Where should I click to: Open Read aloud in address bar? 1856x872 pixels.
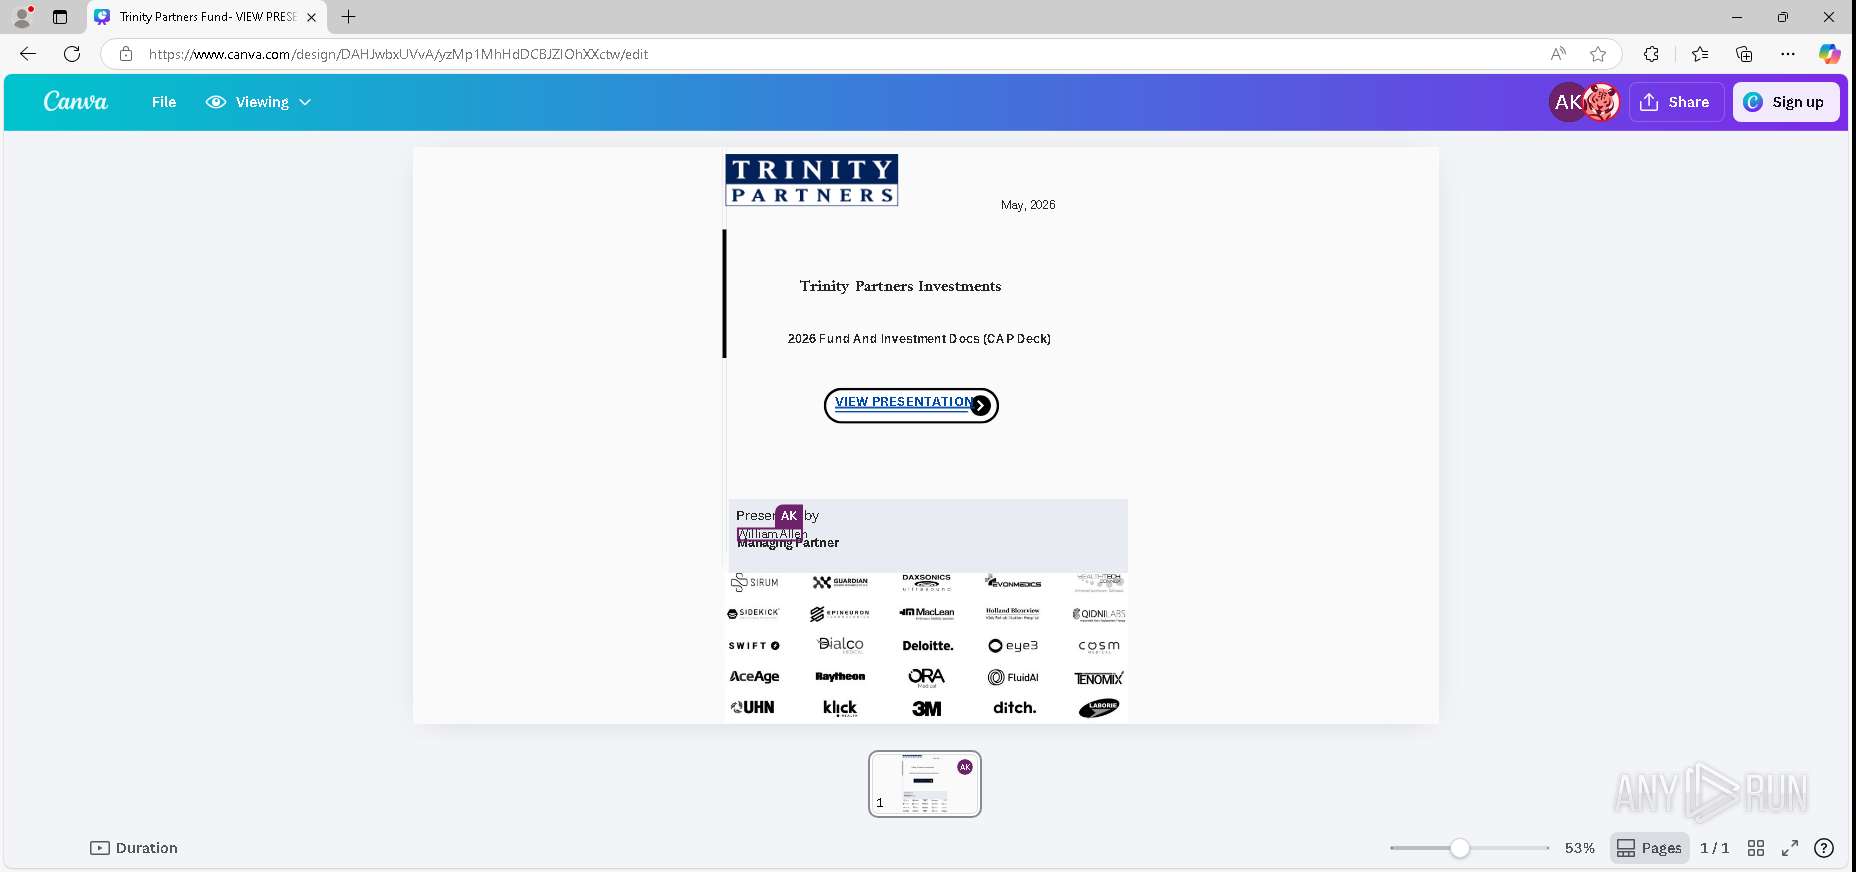[1558, 54]
